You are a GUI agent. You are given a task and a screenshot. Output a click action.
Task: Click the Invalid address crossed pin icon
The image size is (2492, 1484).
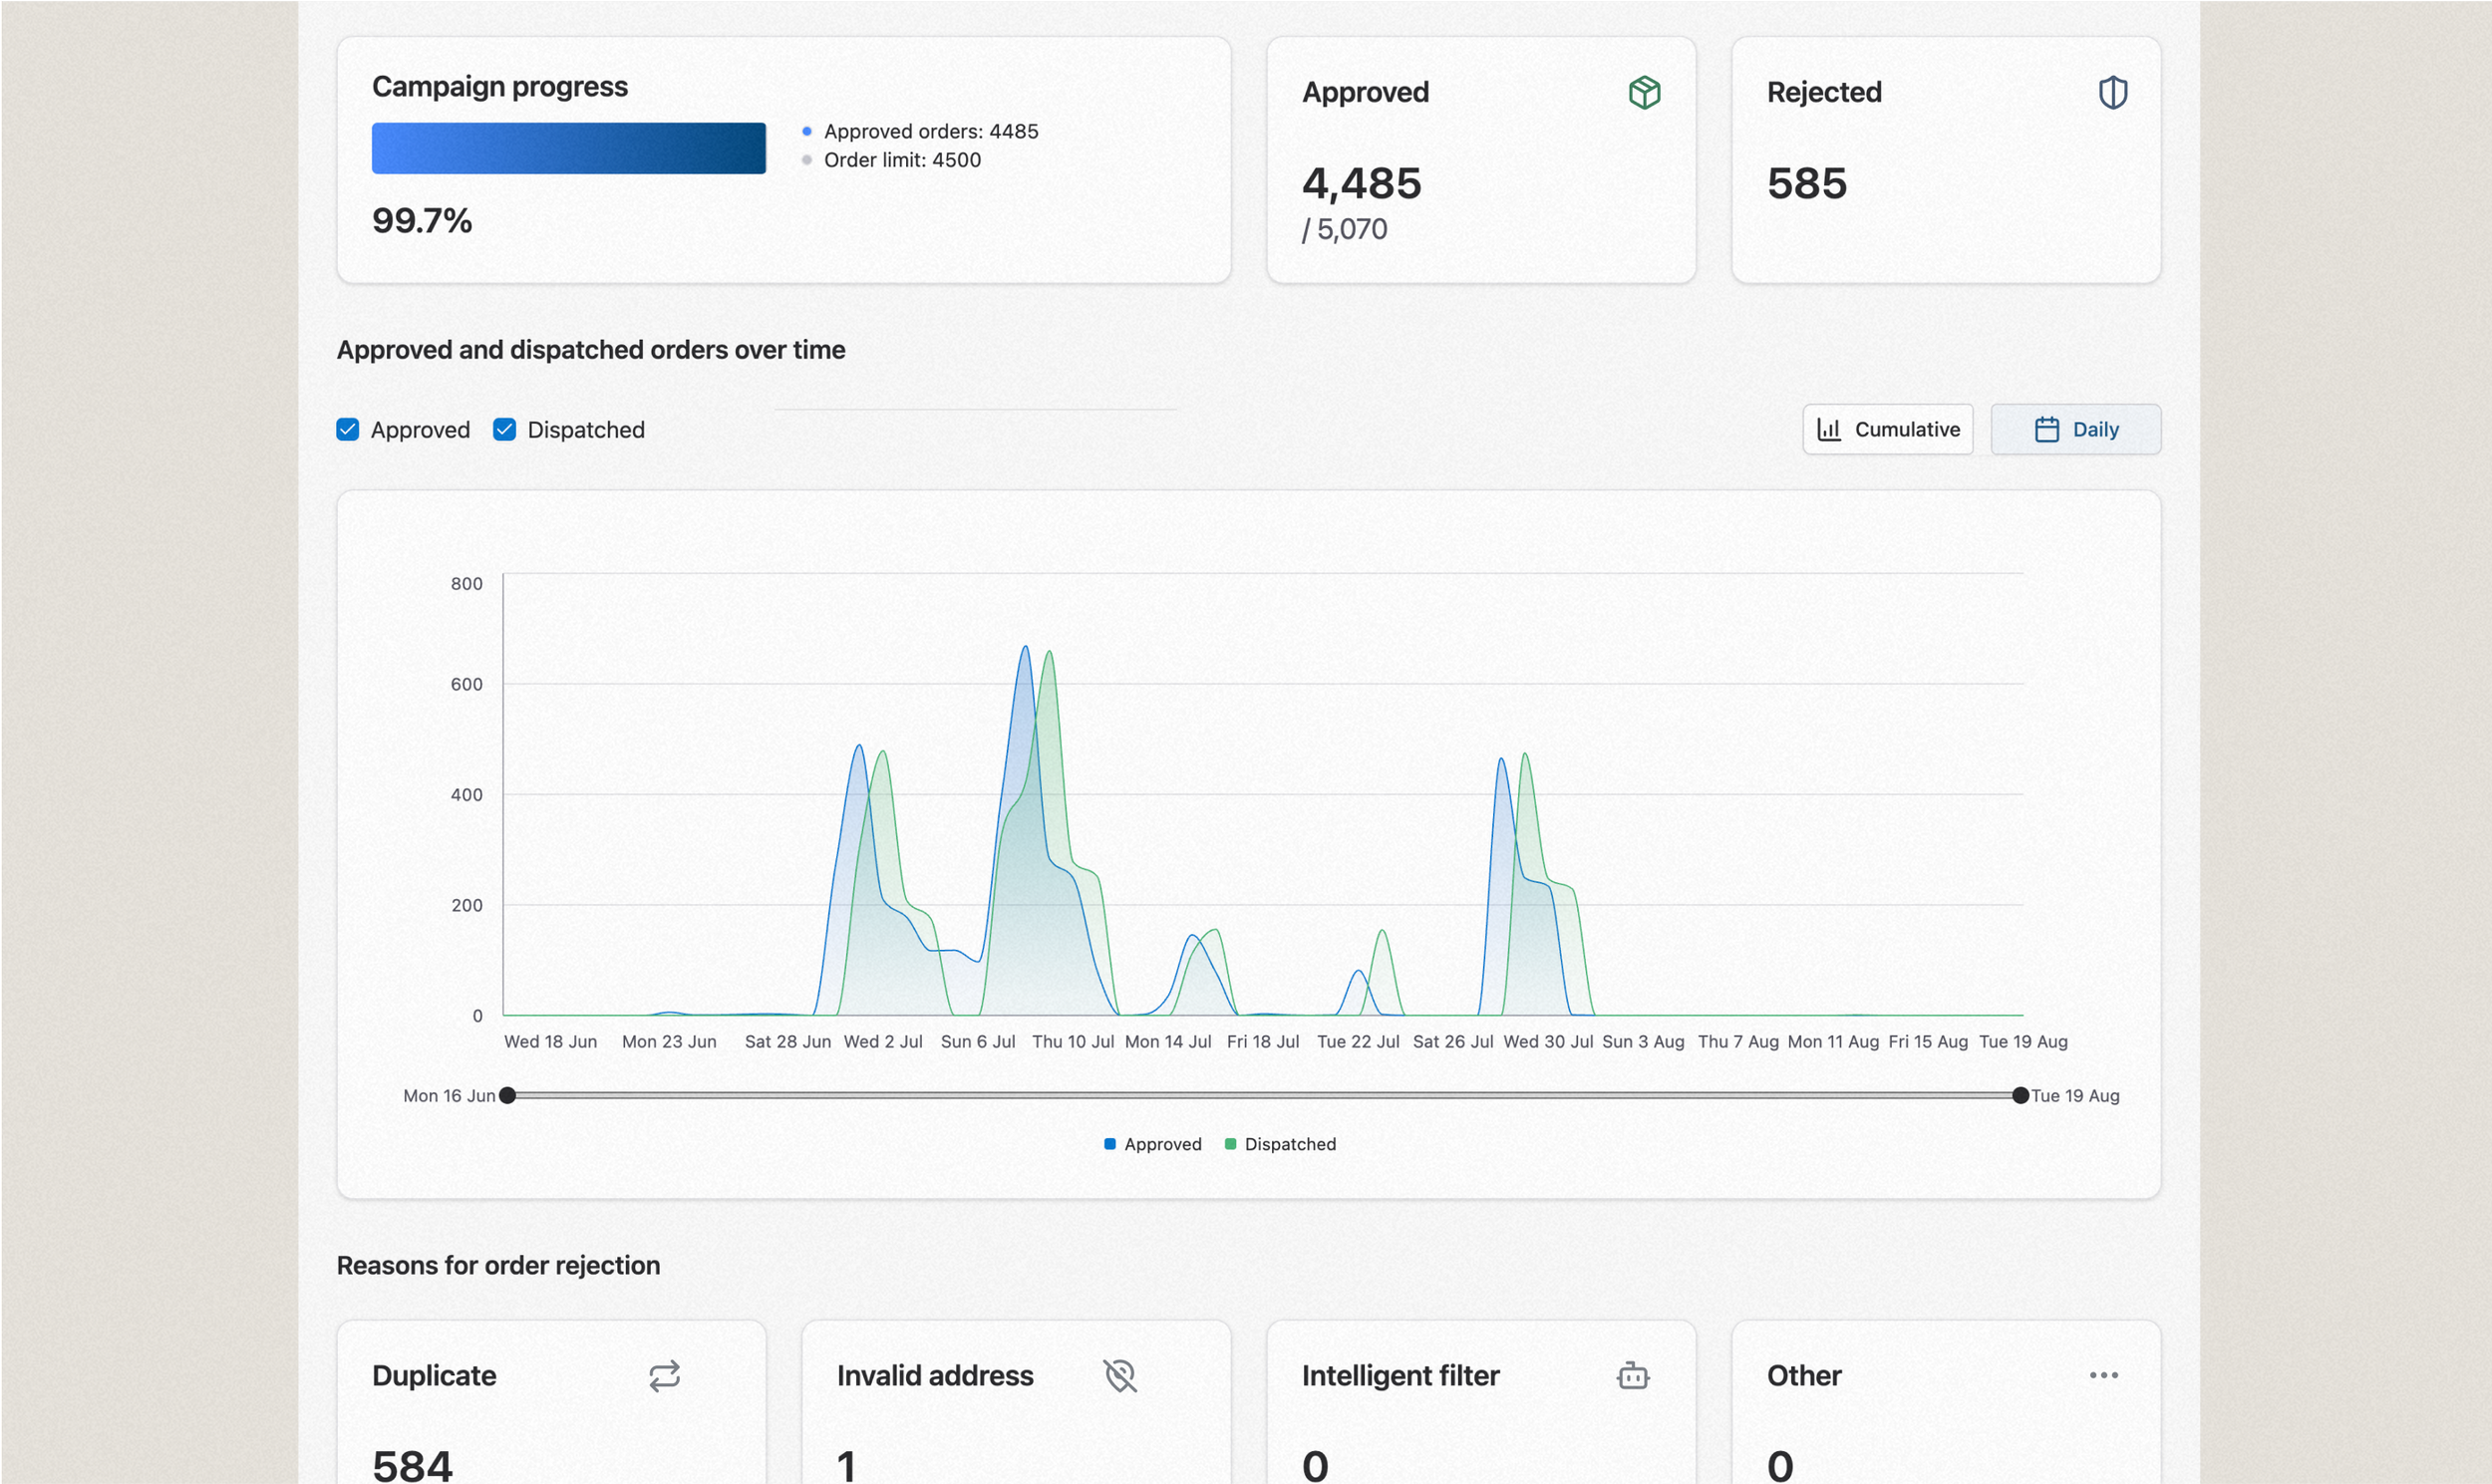click(1120, 1375)
